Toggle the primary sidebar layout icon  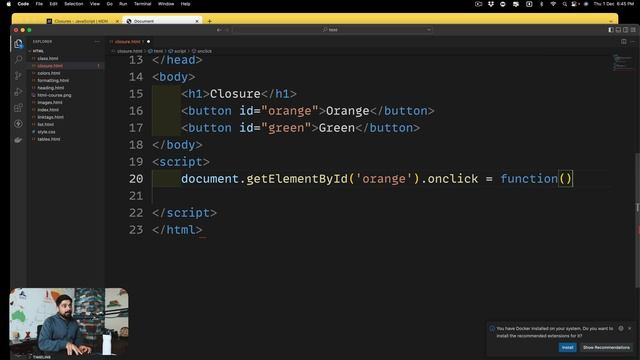pos(611,30)
